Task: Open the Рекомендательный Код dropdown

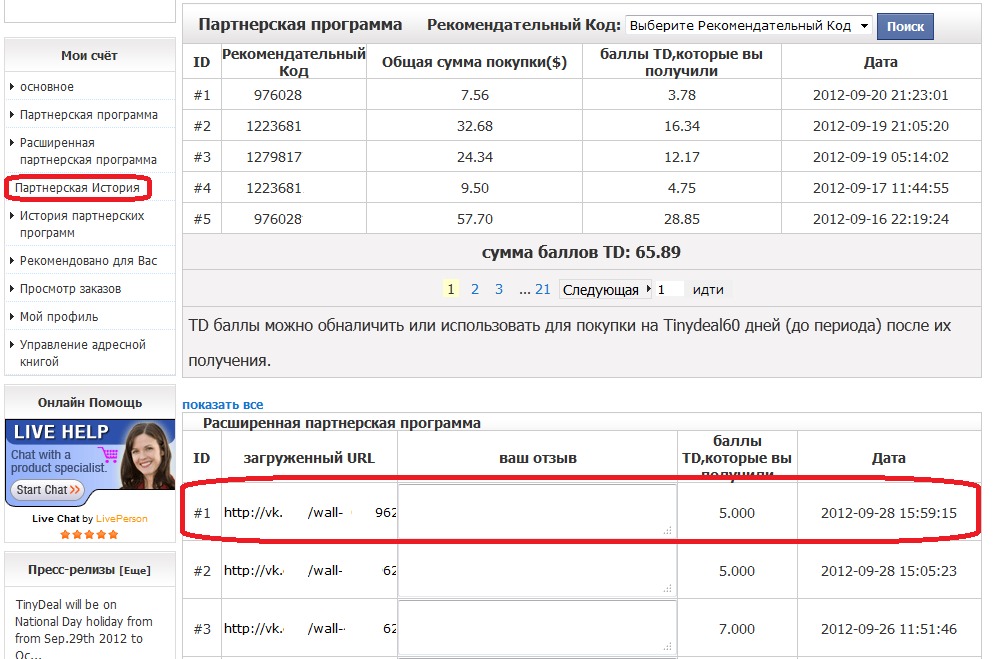Action: [748, 26]
